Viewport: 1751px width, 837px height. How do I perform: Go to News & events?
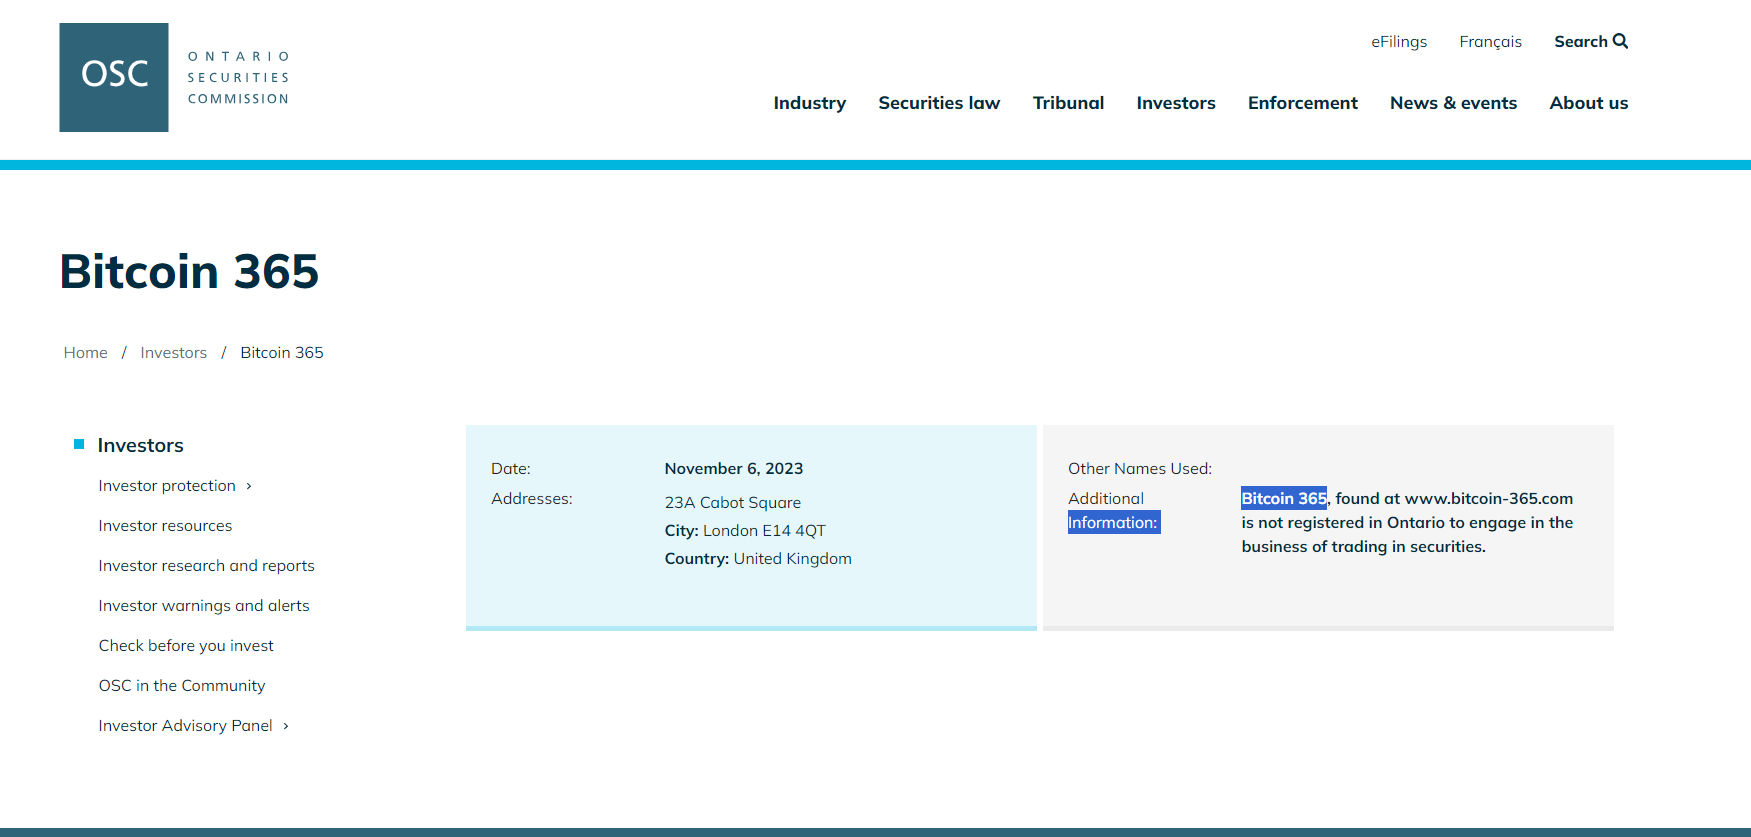coord(1452,103)
